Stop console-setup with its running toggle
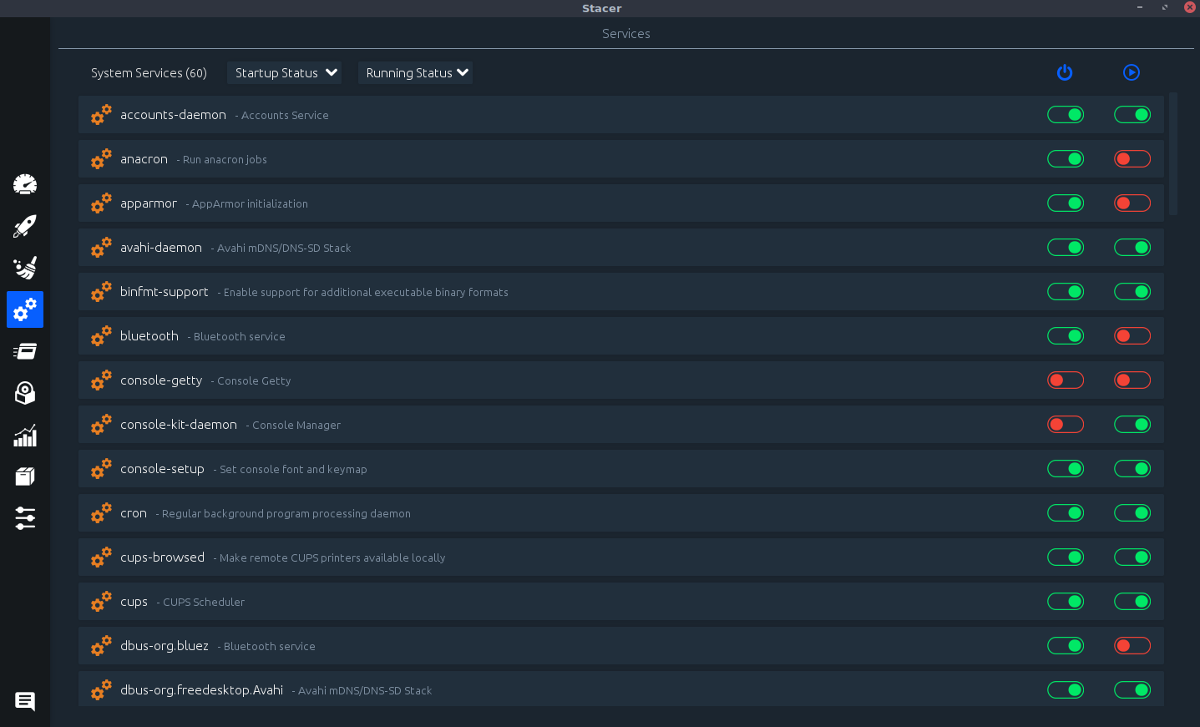The width and height of the screenshot is (1200, 727). [1132, 469]
